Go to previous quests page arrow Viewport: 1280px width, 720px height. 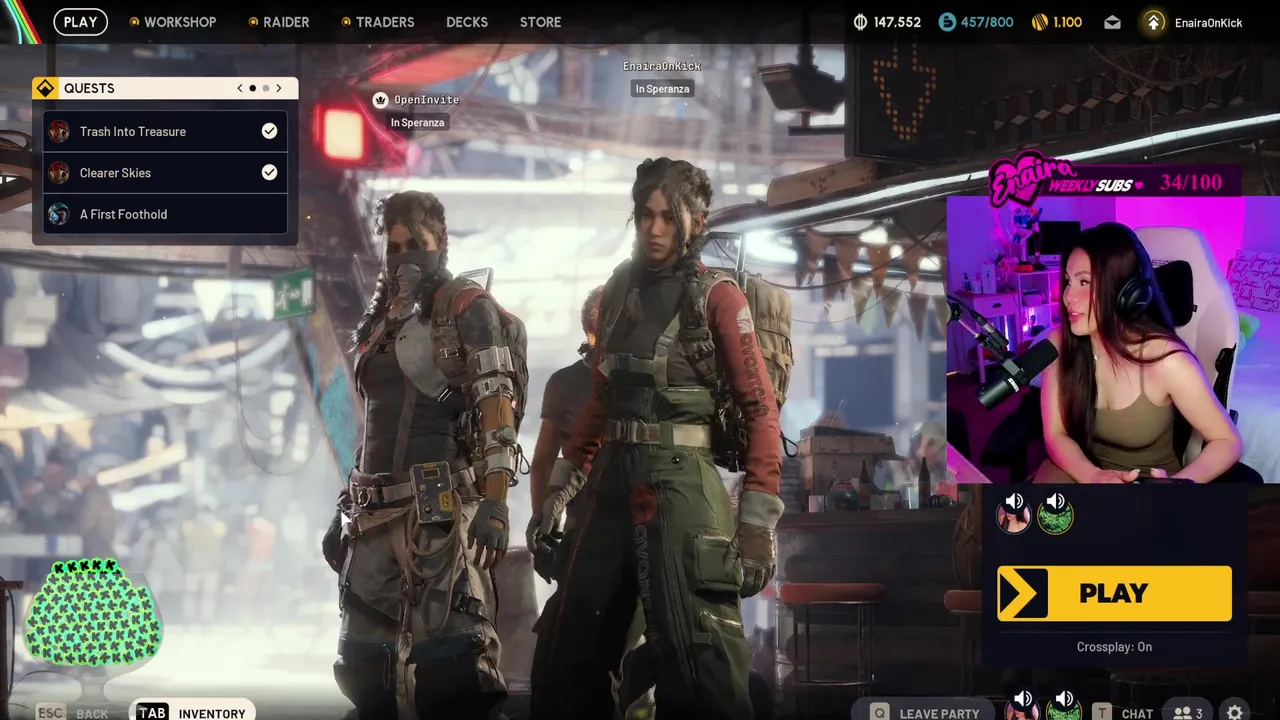coord(240,88)
